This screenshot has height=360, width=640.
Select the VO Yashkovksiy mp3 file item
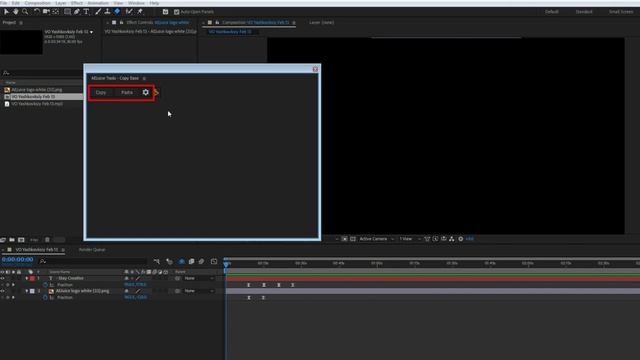click(37, 104)
